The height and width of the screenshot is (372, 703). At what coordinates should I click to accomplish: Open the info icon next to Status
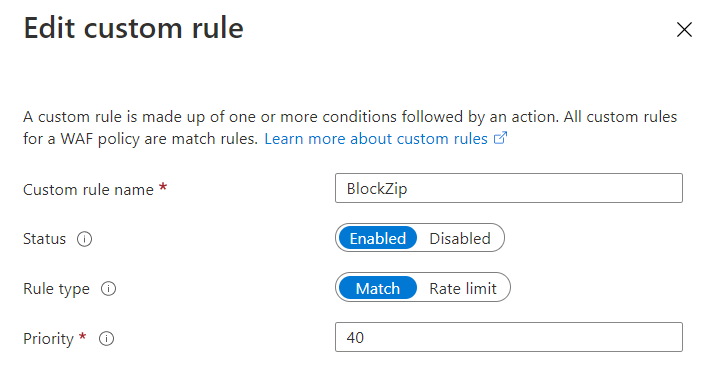[84, 239]
